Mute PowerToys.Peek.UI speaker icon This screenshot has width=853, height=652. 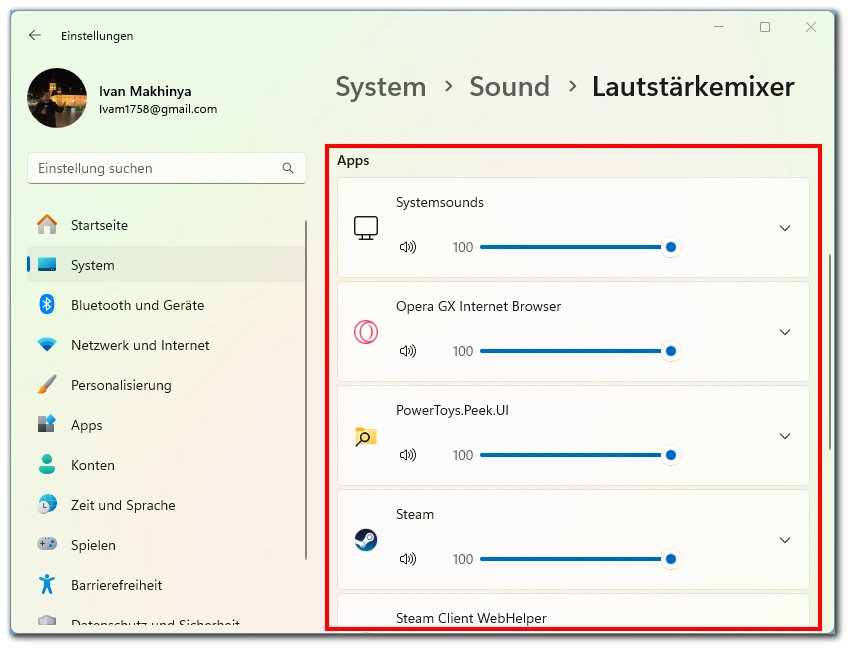coord(408,455)
